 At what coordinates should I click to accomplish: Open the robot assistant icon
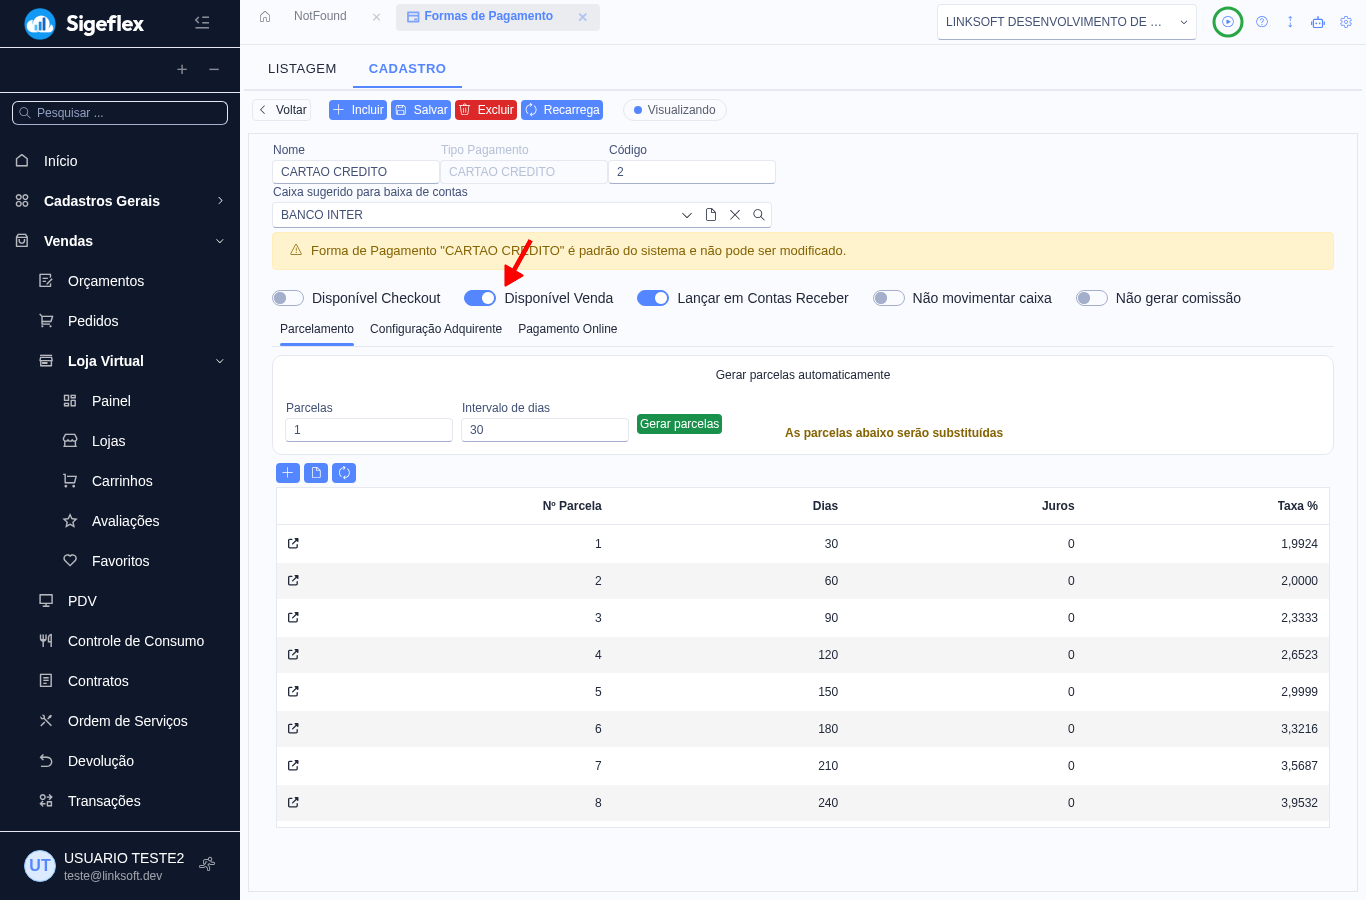pos(1318,22)
